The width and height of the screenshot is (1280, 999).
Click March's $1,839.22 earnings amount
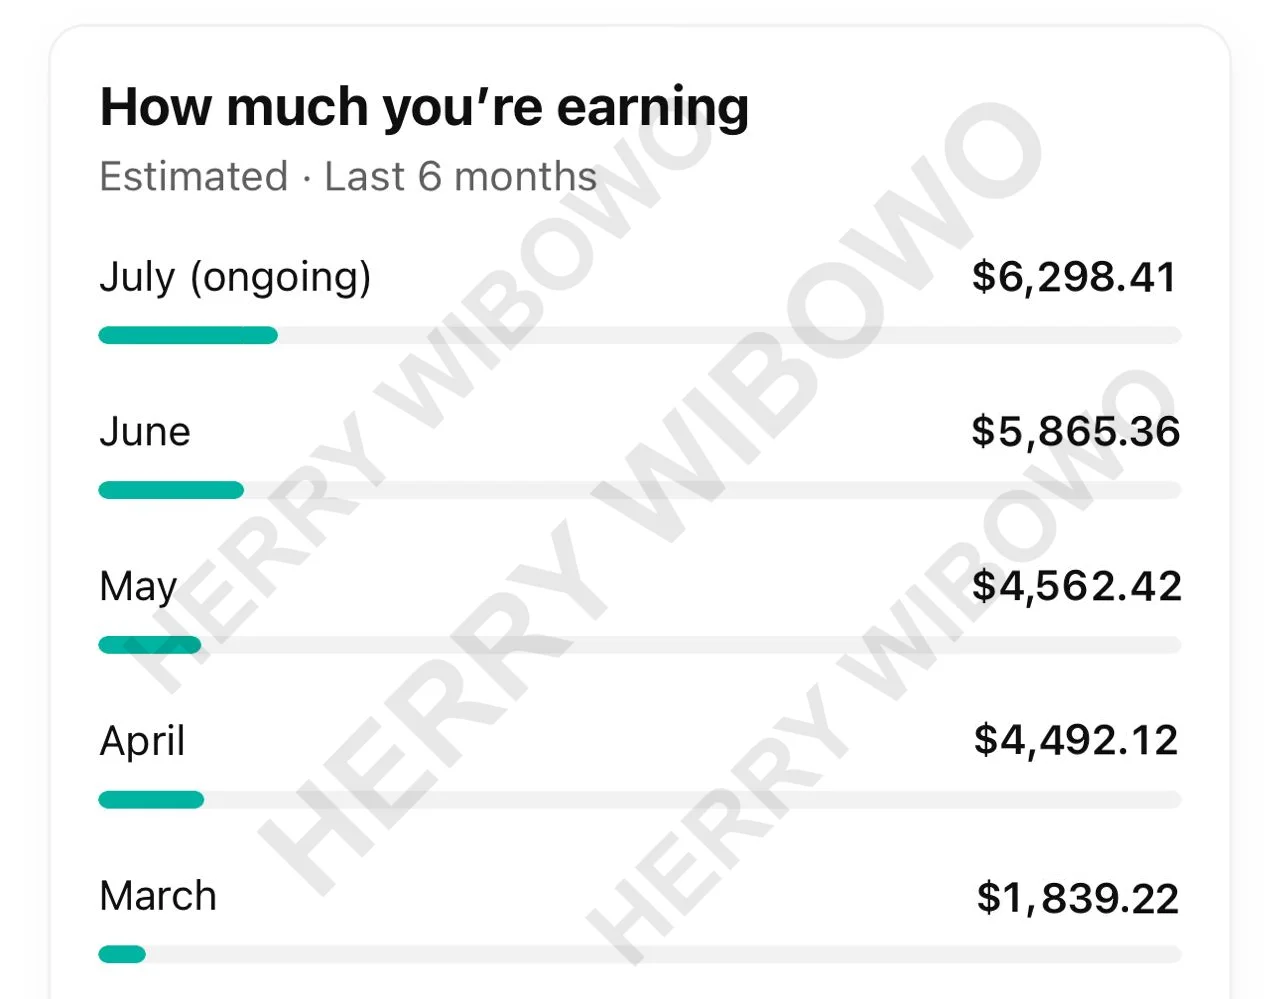pyautogui.click(x=1077, y=898)
